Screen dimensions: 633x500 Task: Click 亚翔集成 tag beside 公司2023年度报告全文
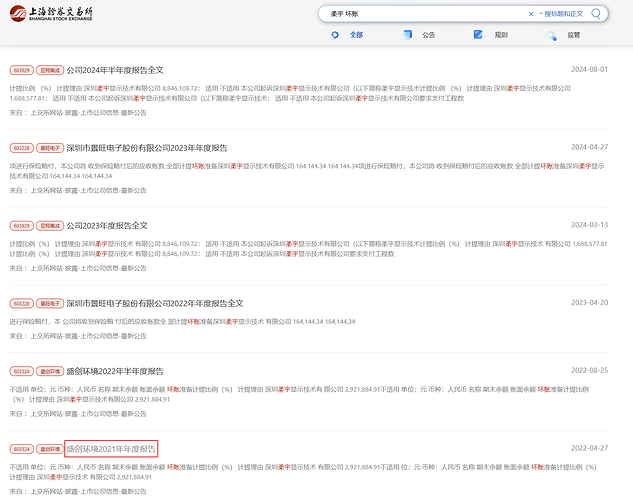[x=50, y=226]
